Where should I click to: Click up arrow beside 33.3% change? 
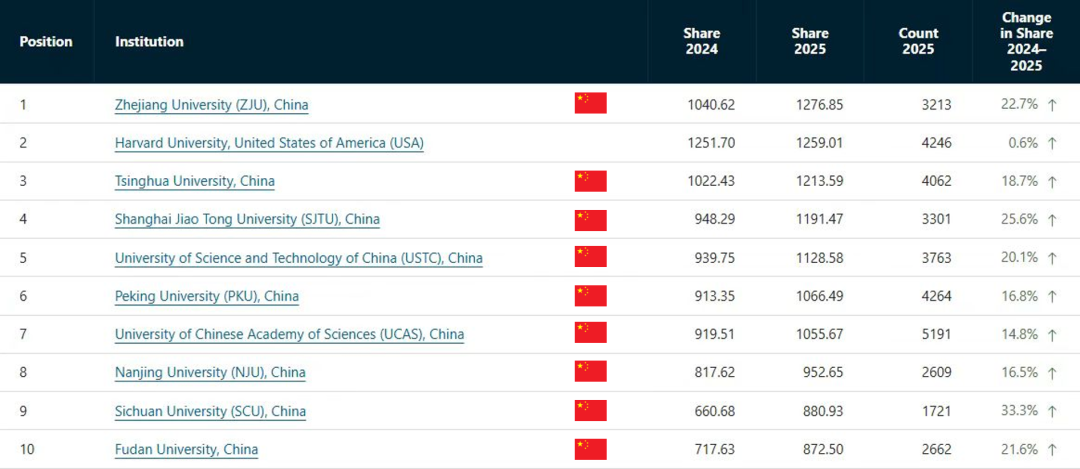(1052, 411)
